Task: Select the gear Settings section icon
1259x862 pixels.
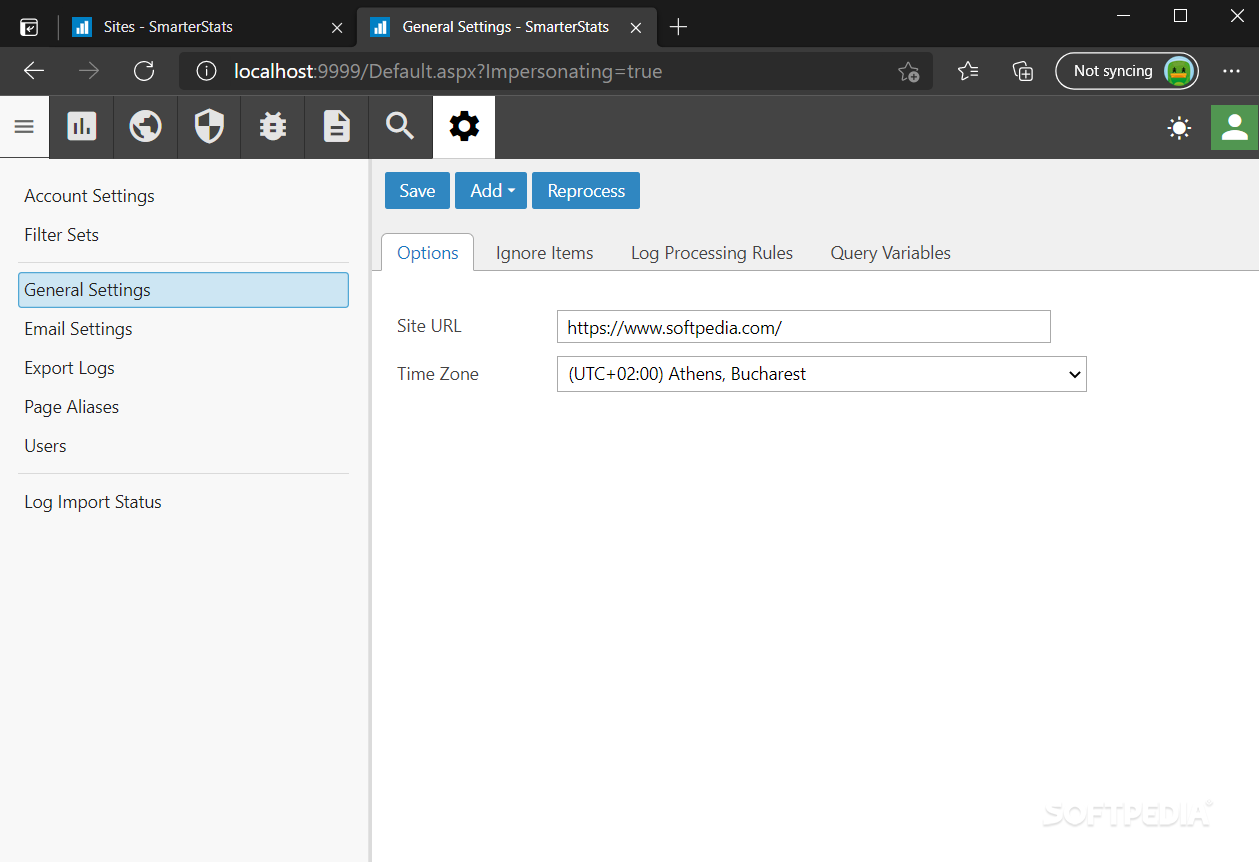Action: (x=464, y=127)
